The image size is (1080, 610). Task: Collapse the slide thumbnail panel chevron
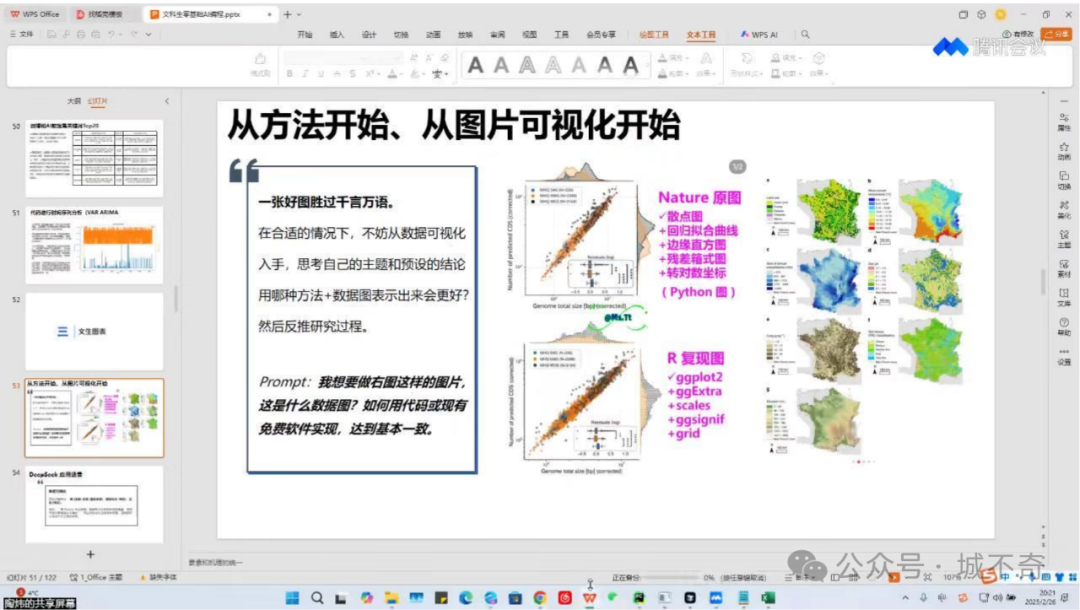click(x=167, y=101)
